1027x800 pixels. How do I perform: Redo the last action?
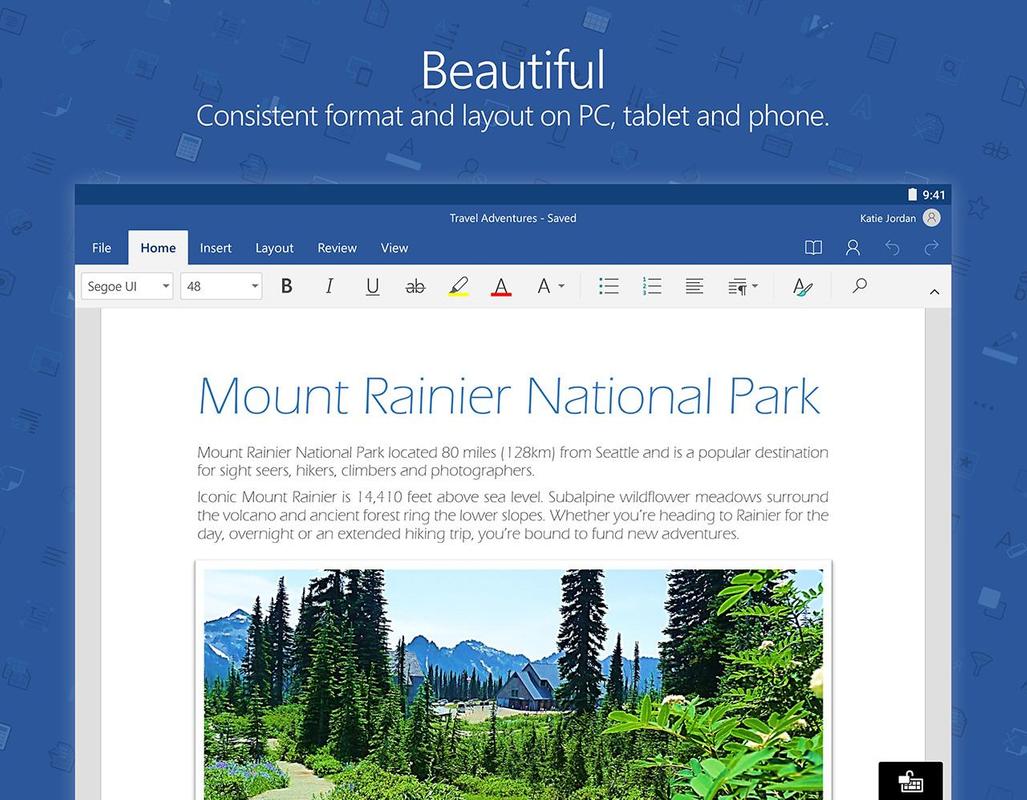click(x=931, y=247)
